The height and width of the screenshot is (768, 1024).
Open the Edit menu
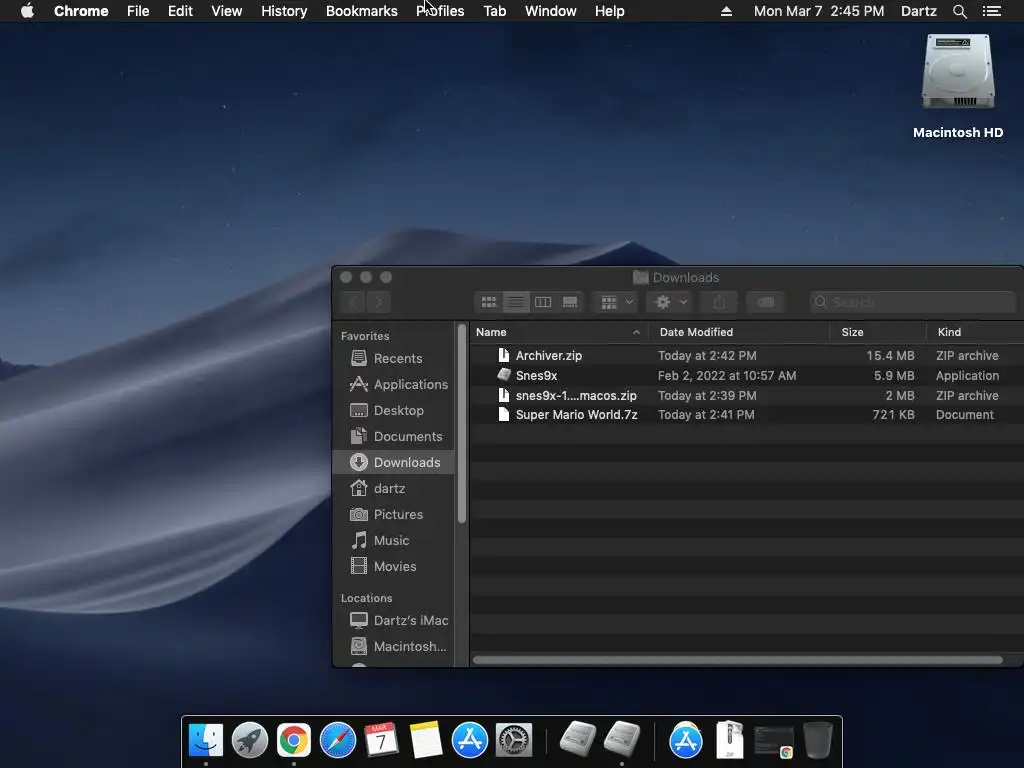pos(180,11)
